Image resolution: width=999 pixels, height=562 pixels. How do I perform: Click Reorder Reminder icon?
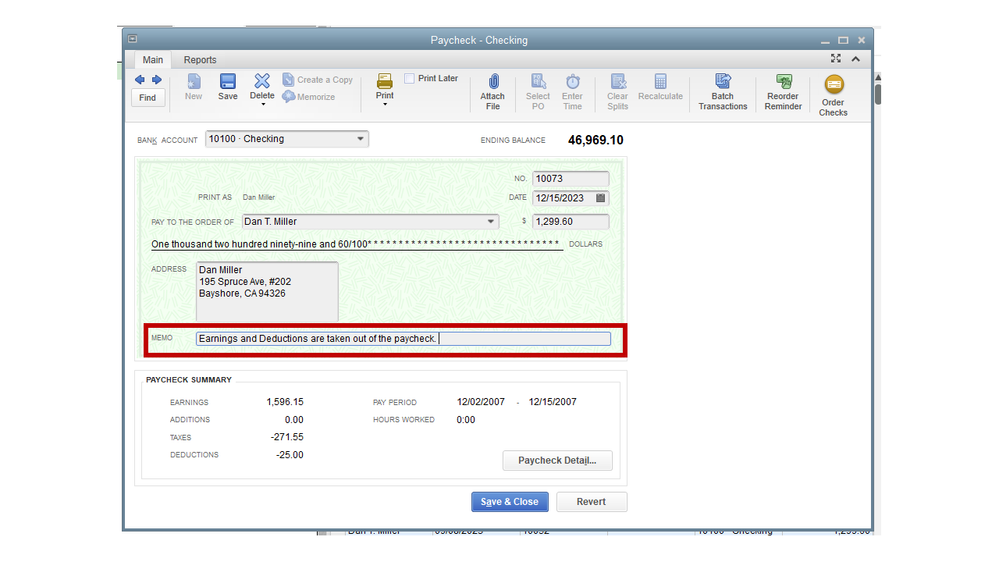783,82
